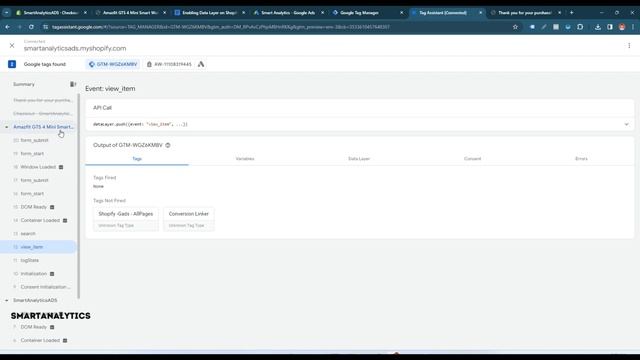
Task: Open Chrome tab search dropdown
Action: [7, 13]
